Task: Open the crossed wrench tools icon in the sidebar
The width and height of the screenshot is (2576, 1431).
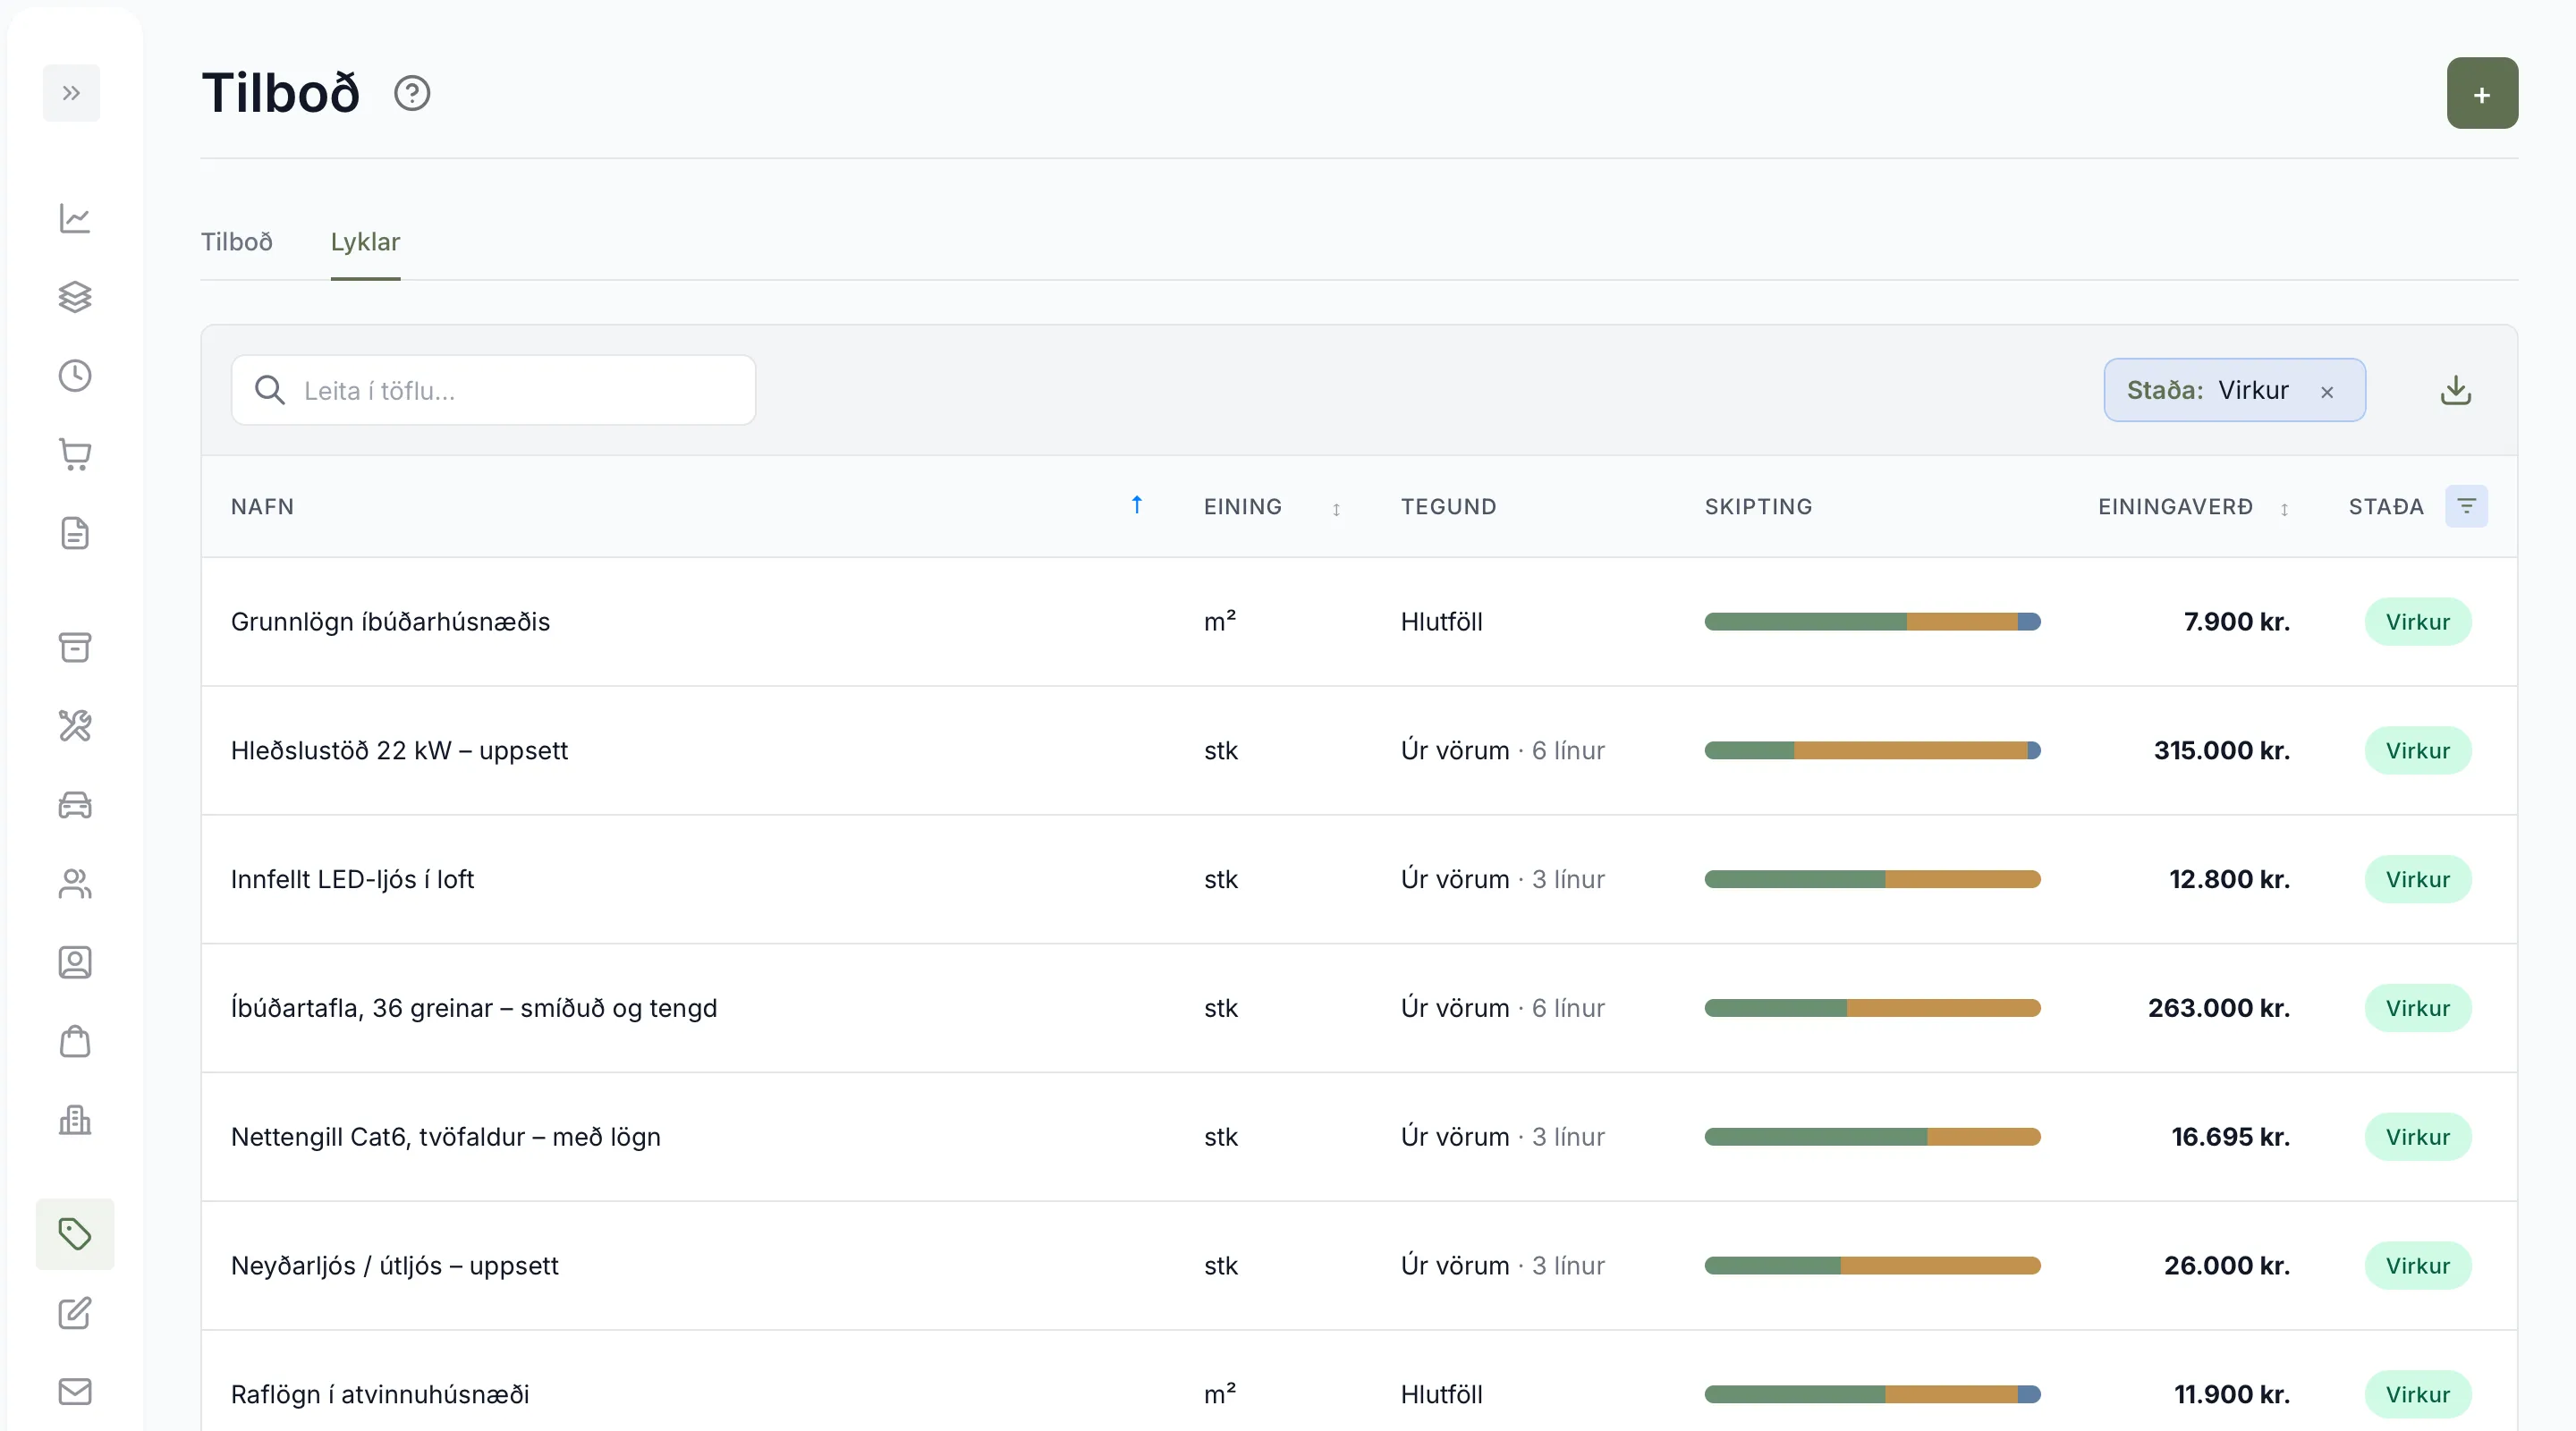Action: click(75, 725)
